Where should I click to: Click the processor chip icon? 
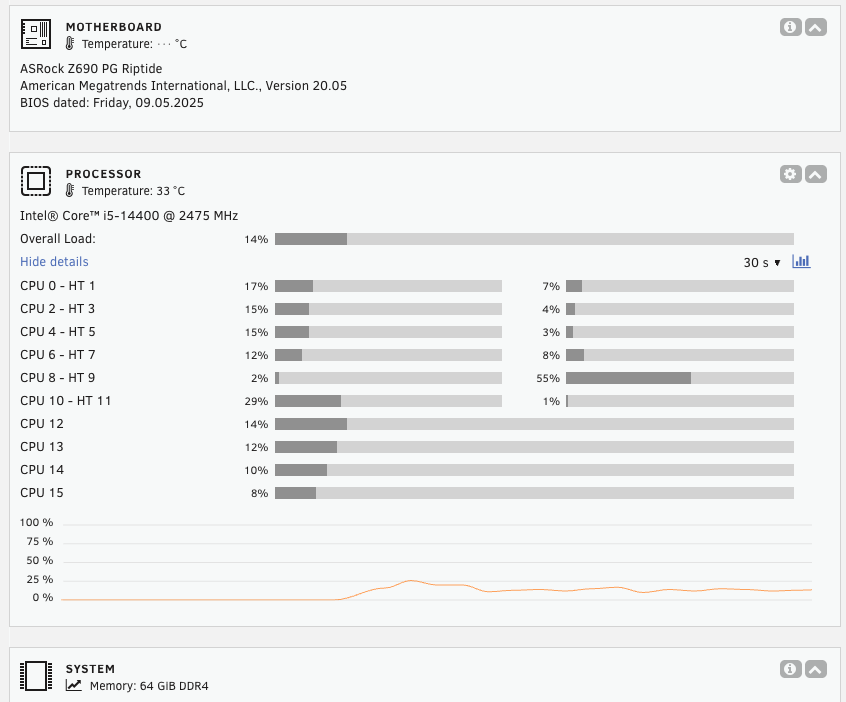(36, 181)
